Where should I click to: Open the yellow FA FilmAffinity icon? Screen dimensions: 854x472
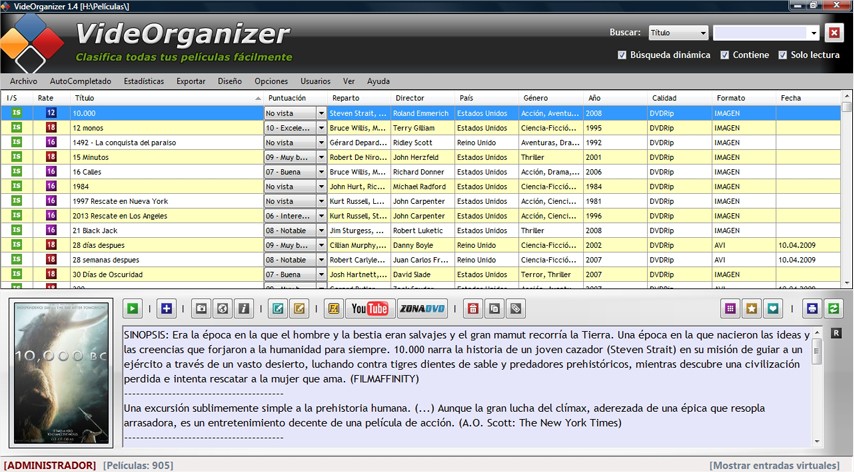333,309
